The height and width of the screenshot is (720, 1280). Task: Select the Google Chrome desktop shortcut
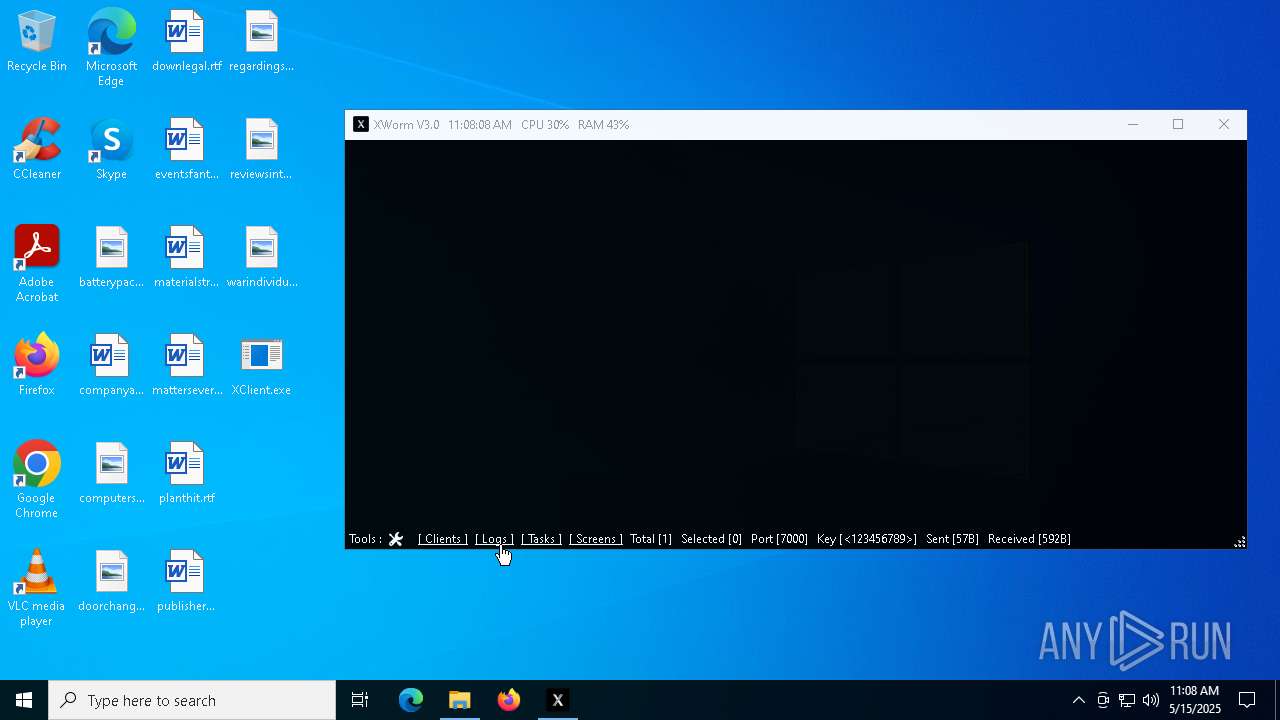pyautogui.click(x=37, y=480)
